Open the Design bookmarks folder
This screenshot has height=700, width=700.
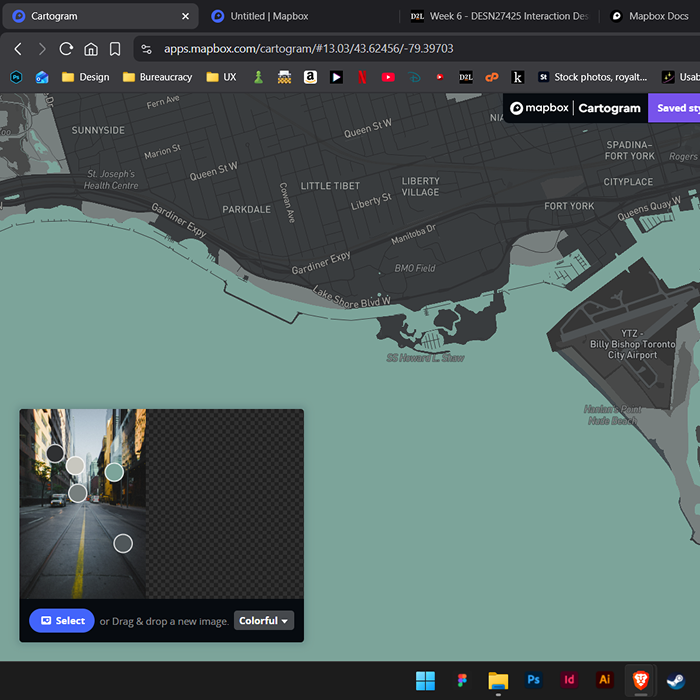coord(86,77)
